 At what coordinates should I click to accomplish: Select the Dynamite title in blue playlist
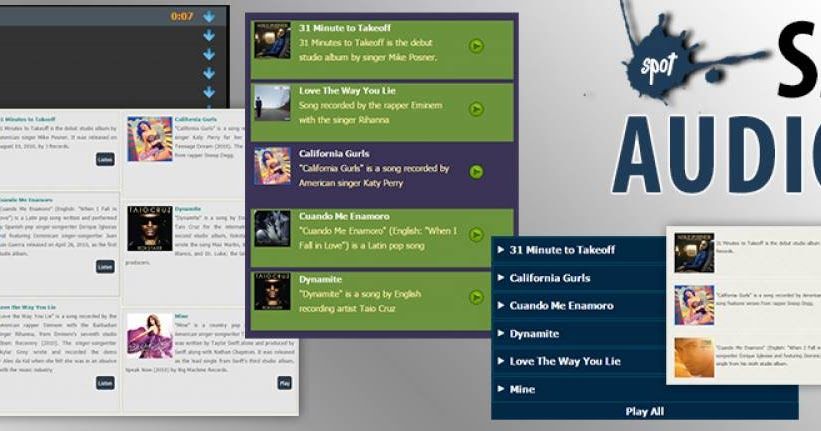click(534, 334)
